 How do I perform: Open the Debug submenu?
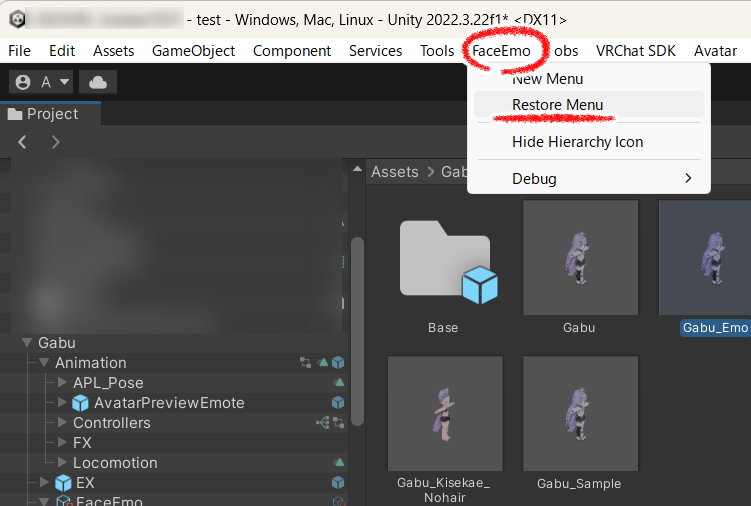534,178
